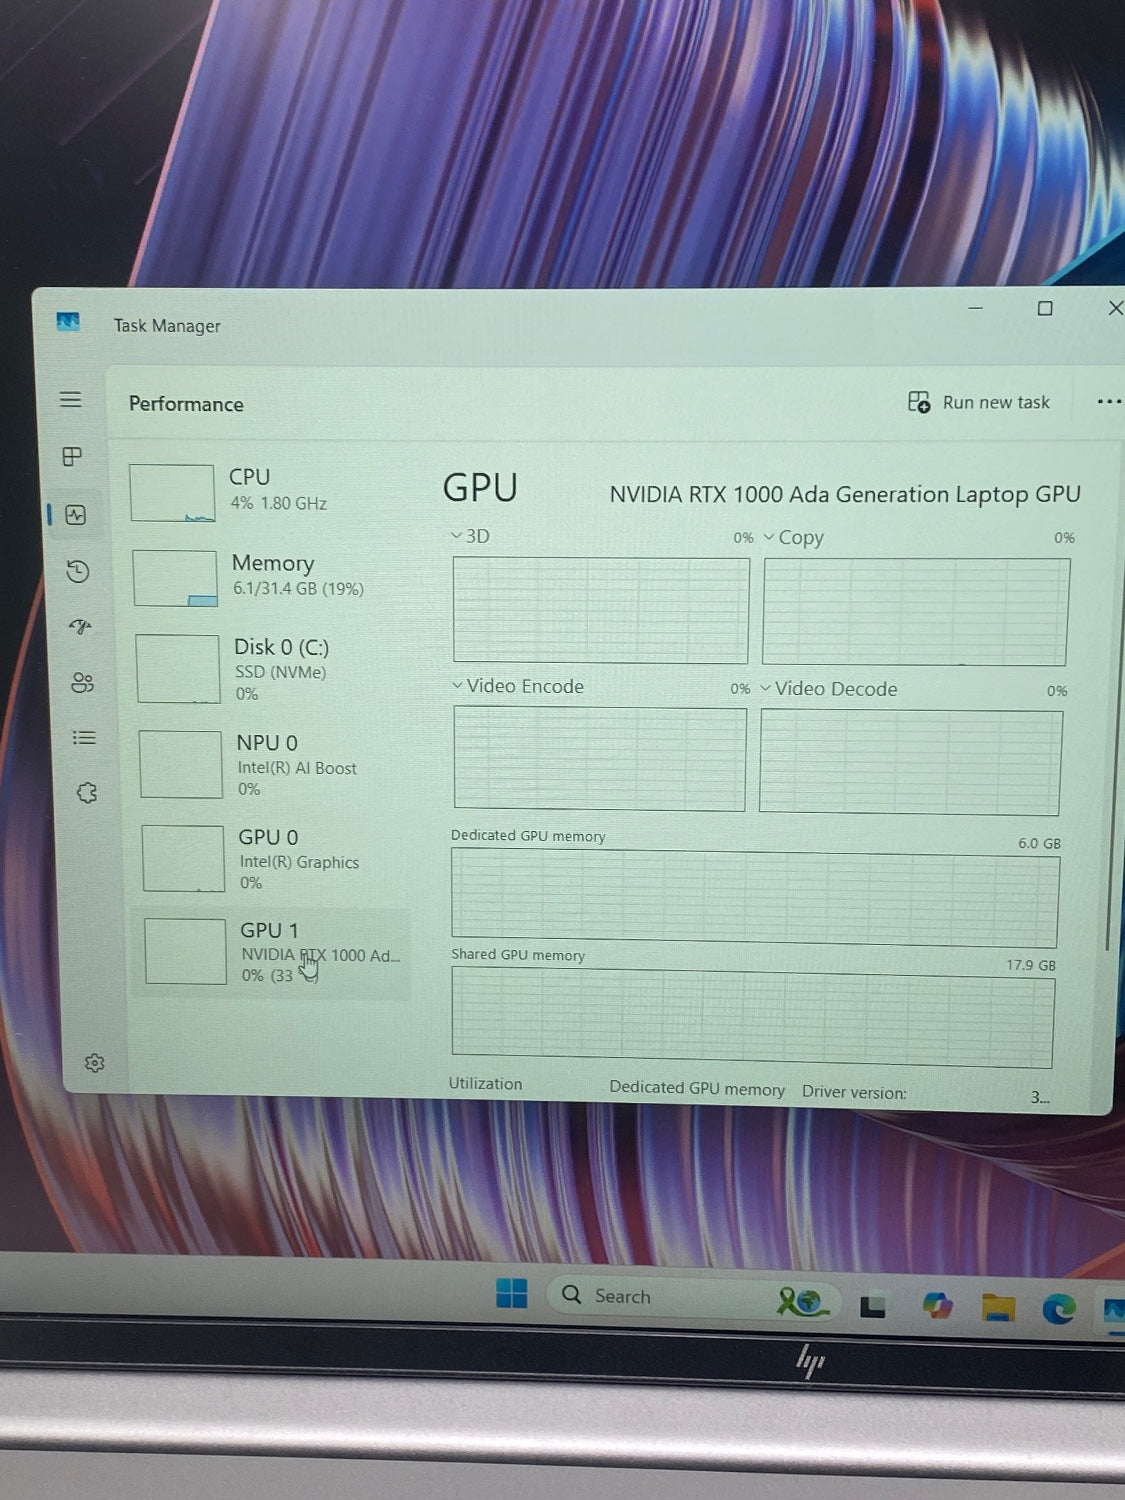Open the App history page icon
The height and width of the screenshot is (1500, 1125).
pyautogui.click(x=78, y=572)
